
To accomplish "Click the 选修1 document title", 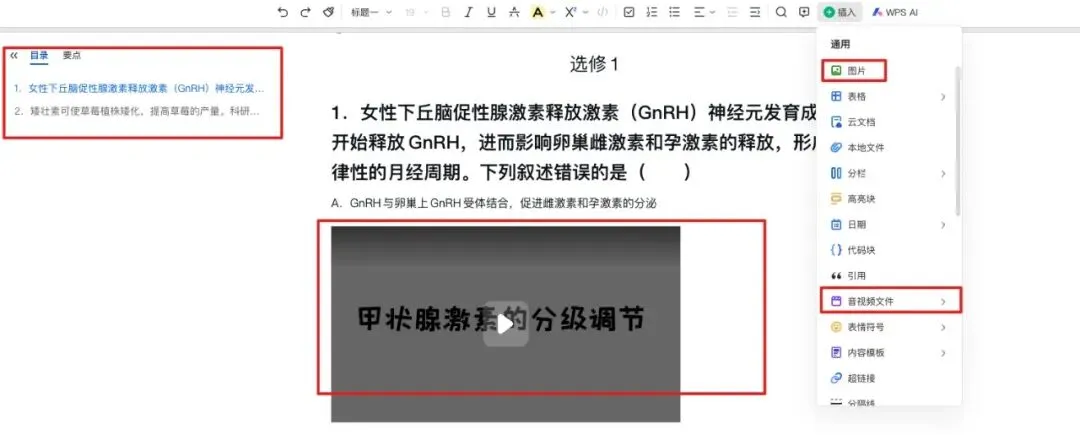I will point(594,65).
